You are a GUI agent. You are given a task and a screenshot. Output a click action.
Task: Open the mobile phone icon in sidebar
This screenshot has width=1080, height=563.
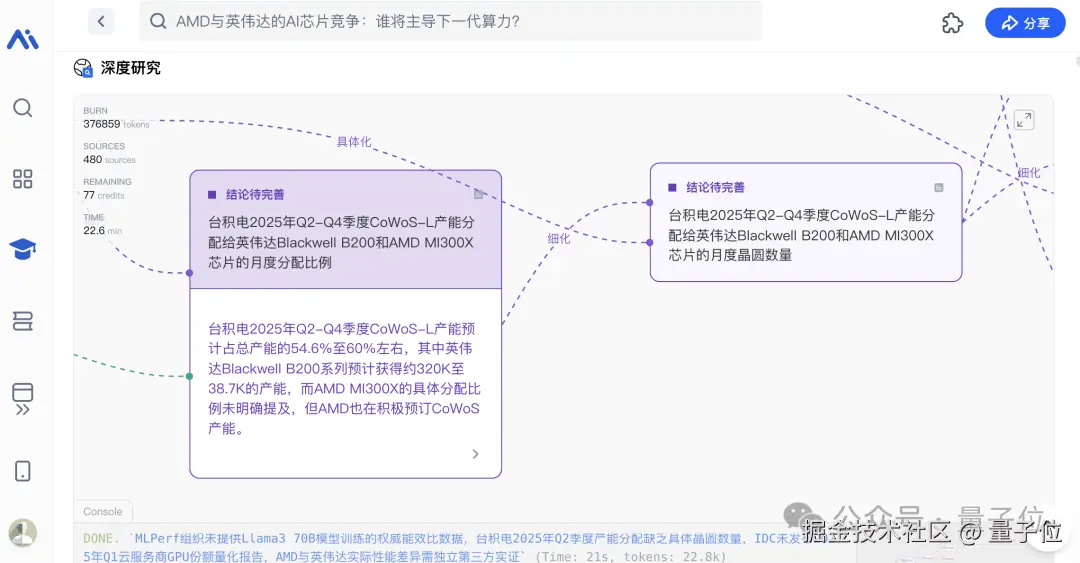pyautogui.click(x=23, y=471)
